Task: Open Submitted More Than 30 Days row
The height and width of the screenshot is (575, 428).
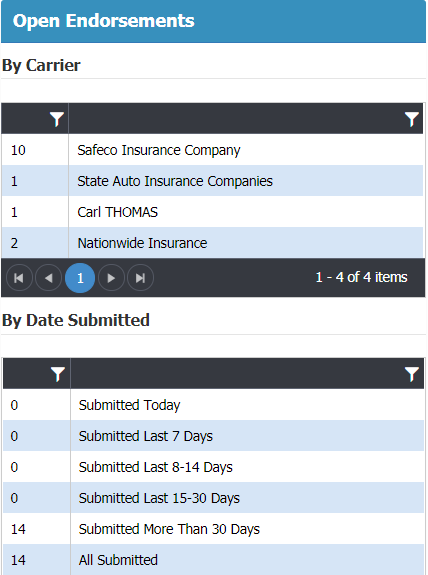Action: (213, 529)
